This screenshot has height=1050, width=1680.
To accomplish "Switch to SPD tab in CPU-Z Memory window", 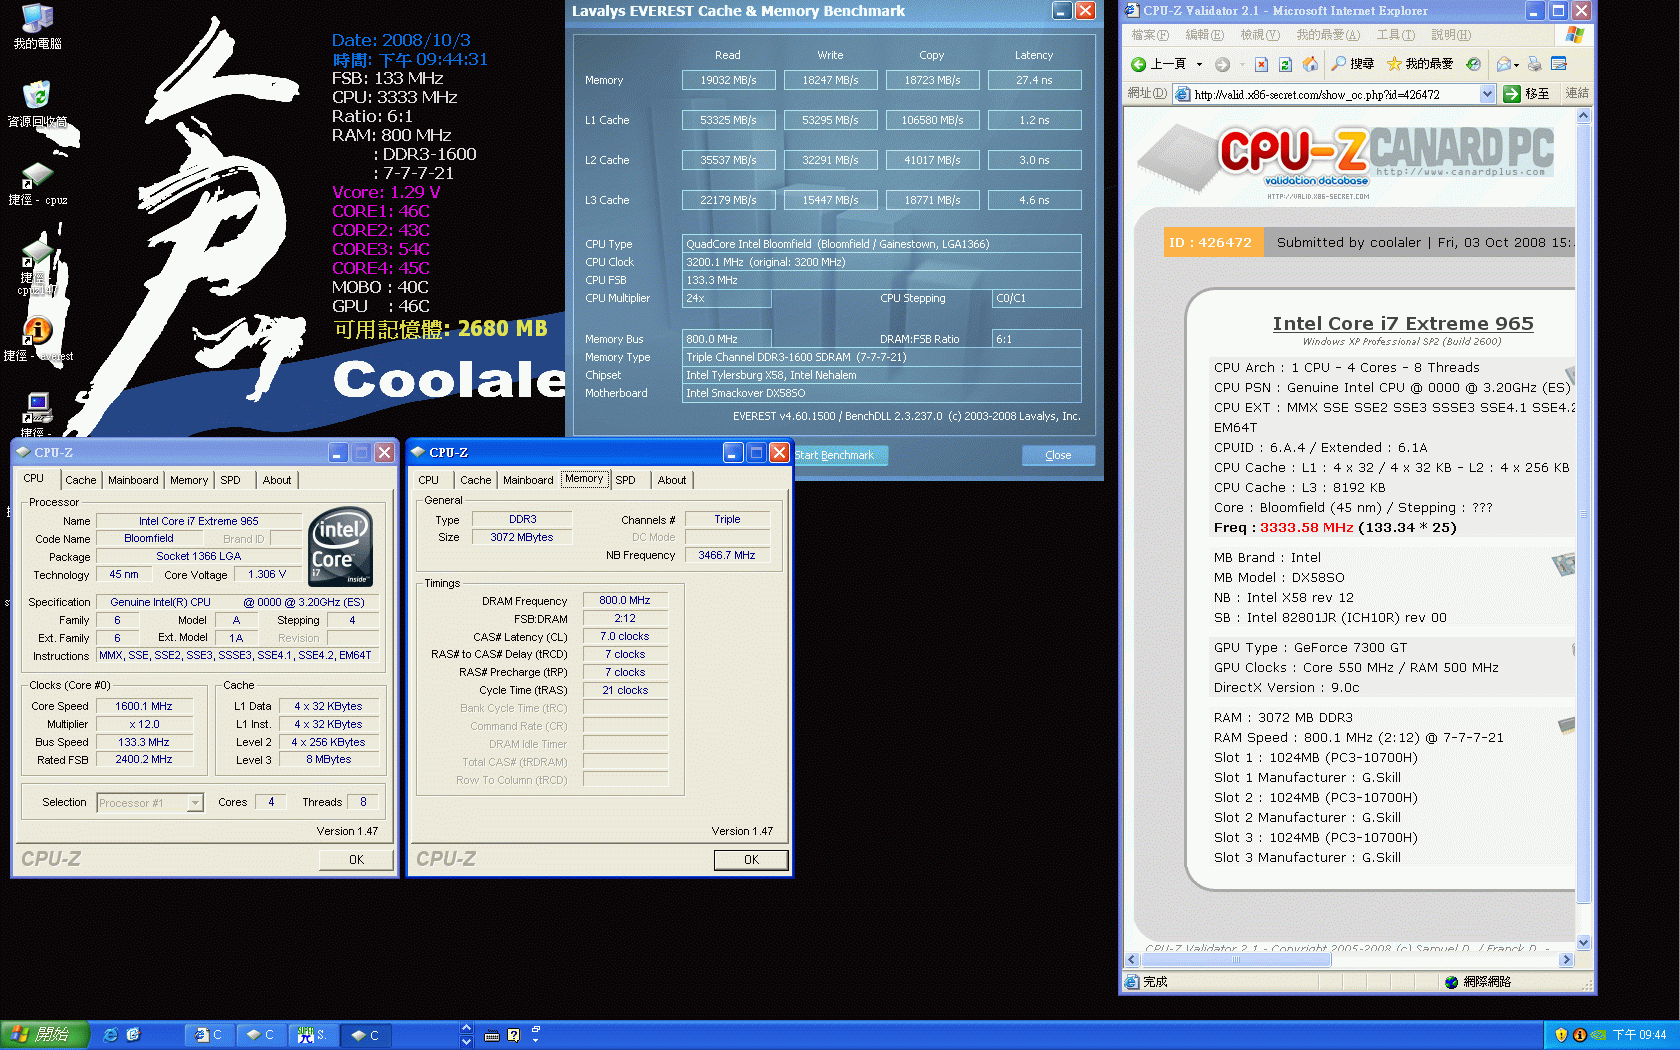I will coord(625,480).
